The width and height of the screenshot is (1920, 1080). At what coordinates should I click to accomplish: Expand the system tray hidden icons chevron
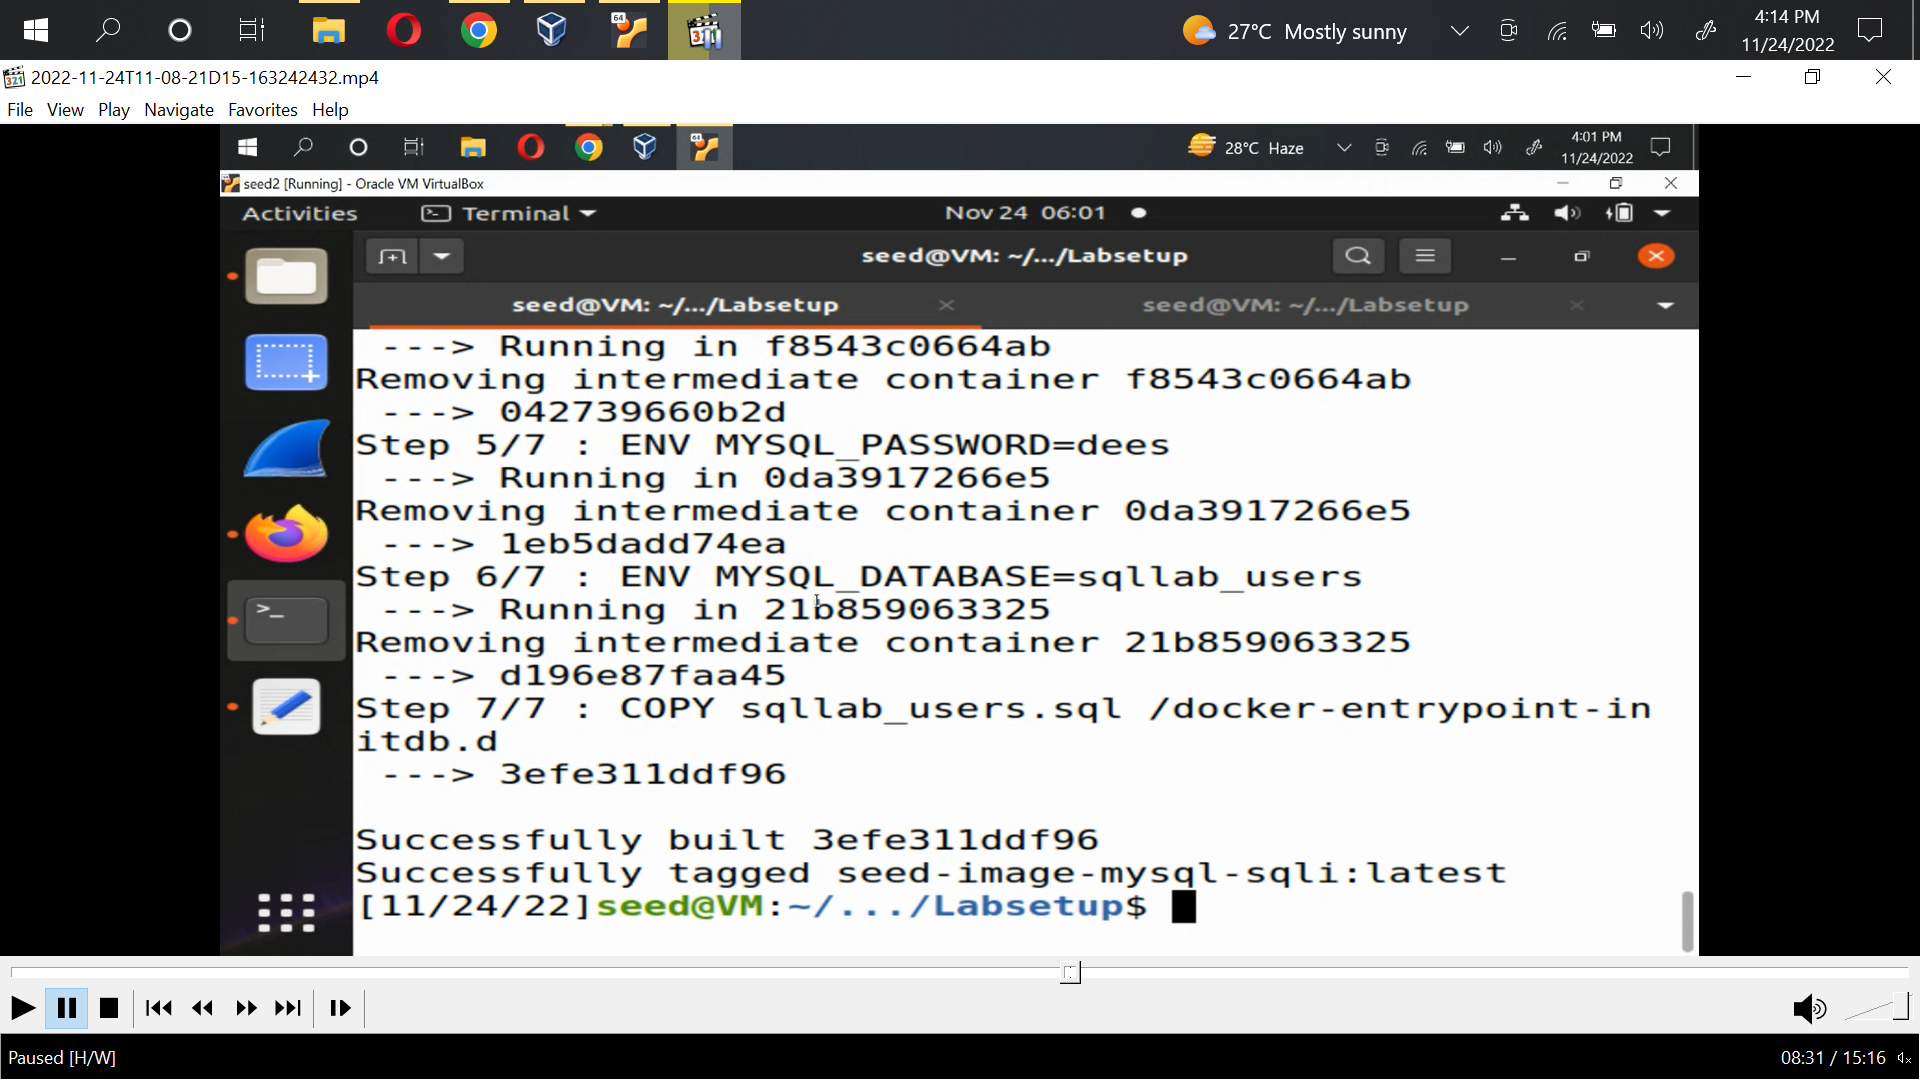coord(1460,31)
